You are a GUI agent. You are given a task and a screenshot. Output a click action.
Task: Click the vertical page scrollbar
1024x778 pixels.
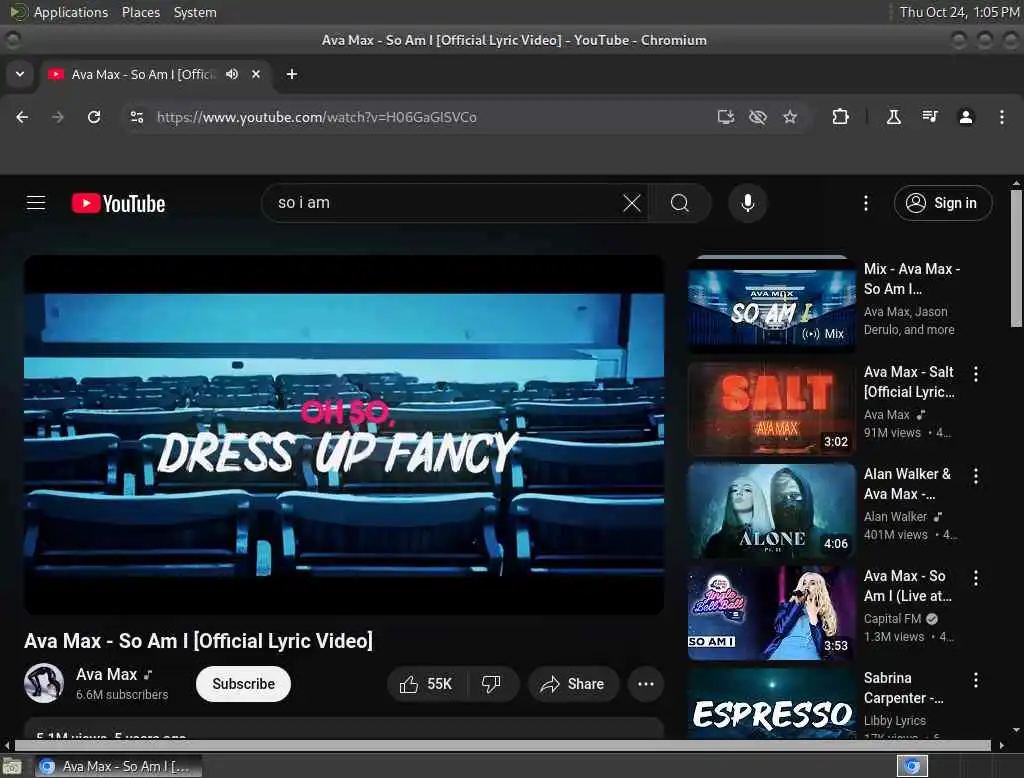[x=1016, y=258]
